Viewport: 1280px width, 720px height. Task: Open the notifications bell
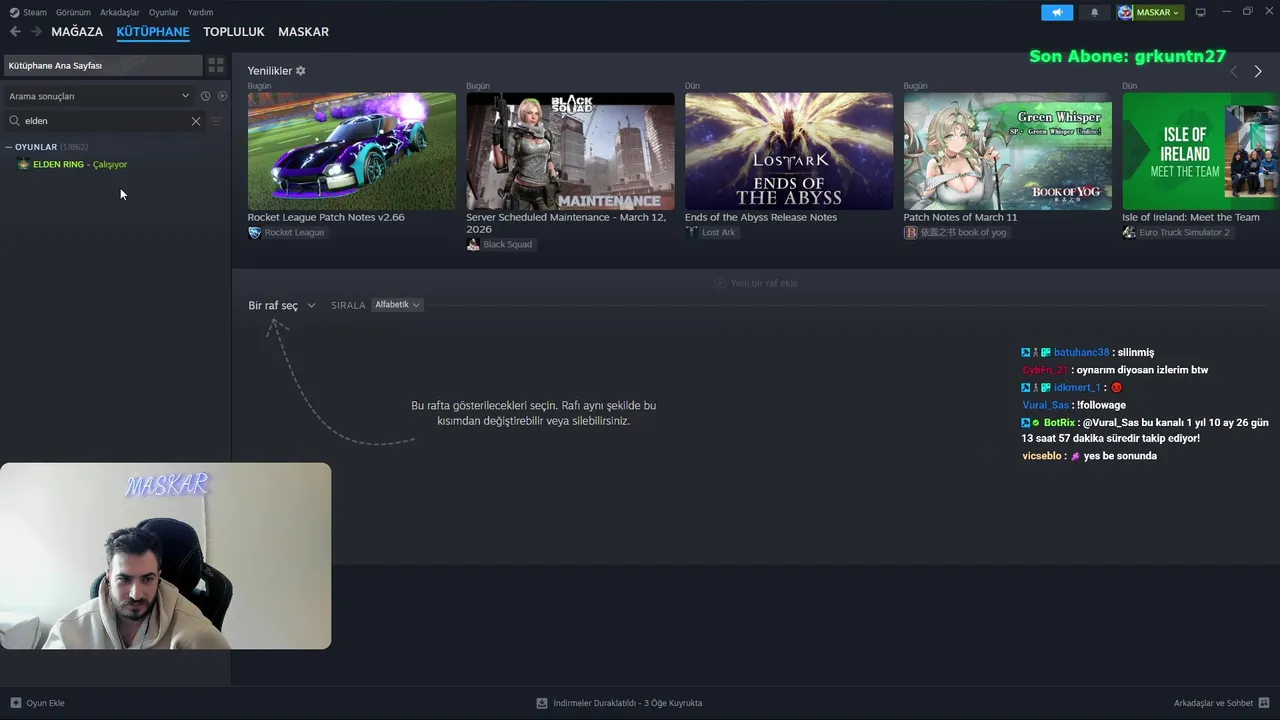coord(1094,13)
